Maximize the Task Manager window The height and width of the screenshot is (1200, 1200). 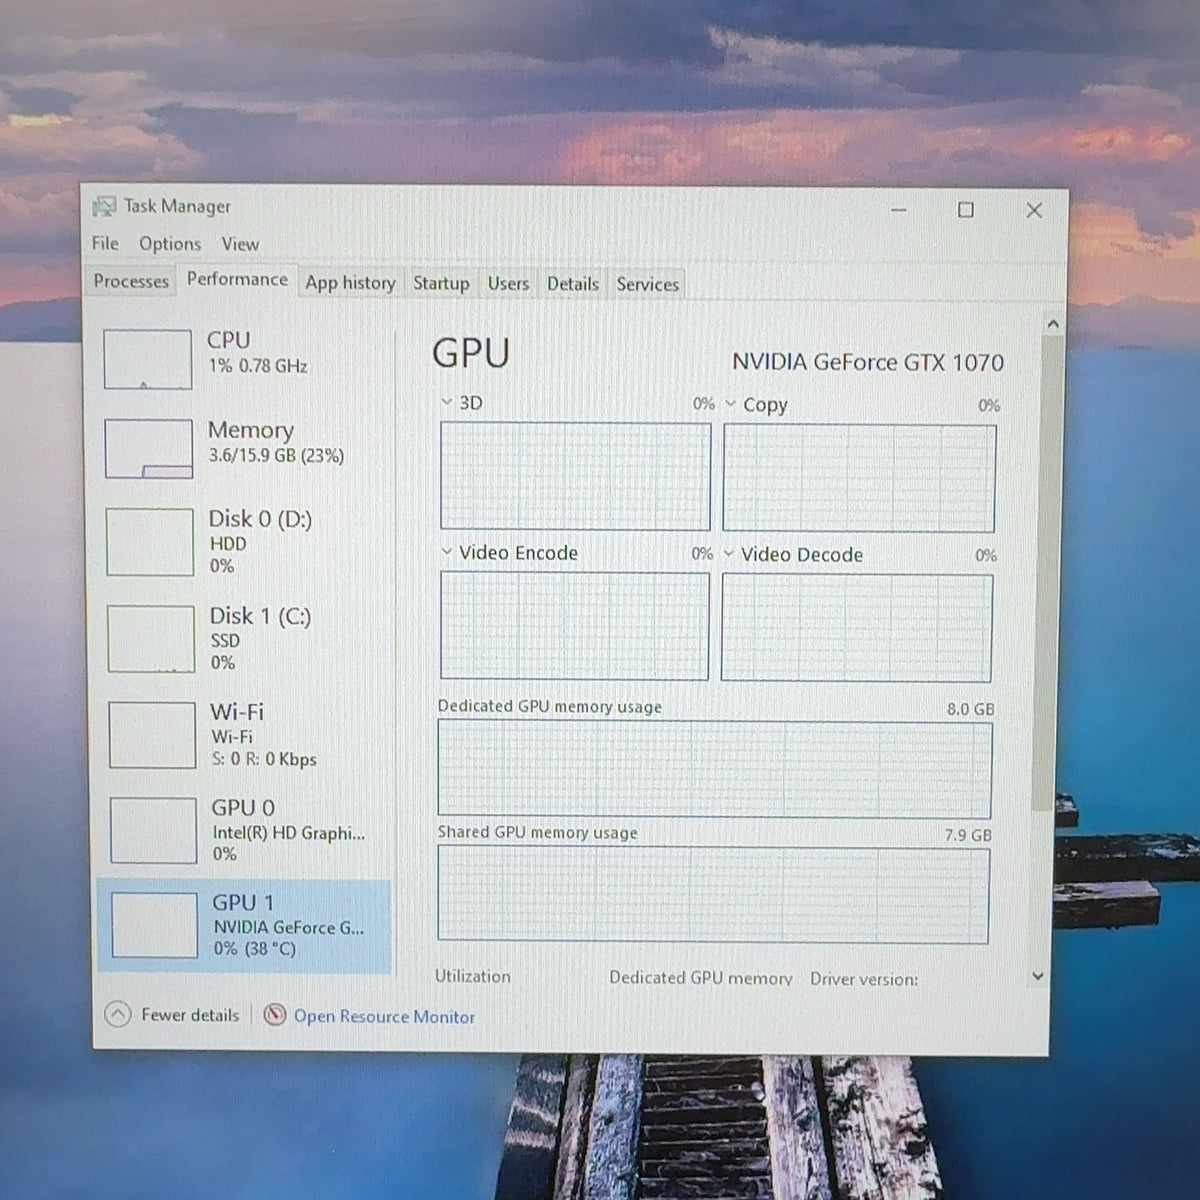pos(966,210)
